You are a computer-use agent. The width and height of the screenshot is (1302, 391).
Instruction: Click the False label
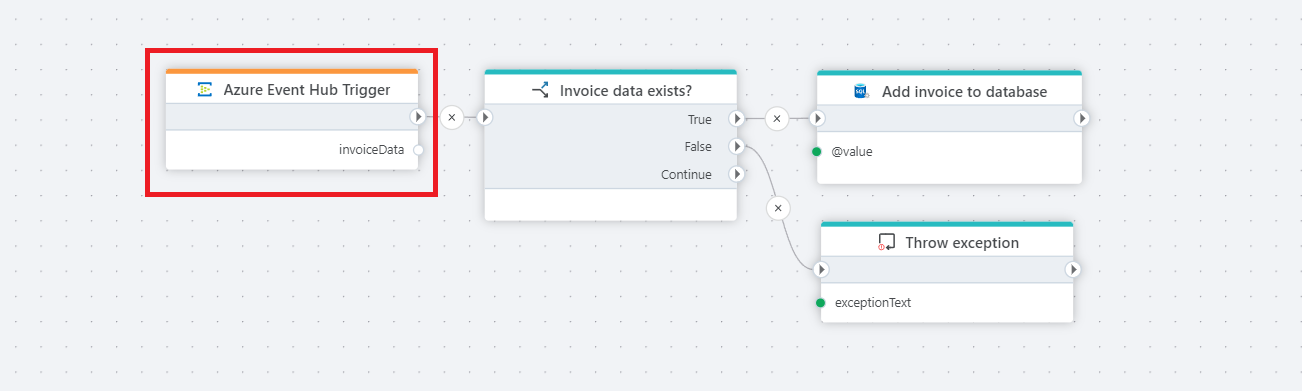pyautogui.click(x=698, y=146)
